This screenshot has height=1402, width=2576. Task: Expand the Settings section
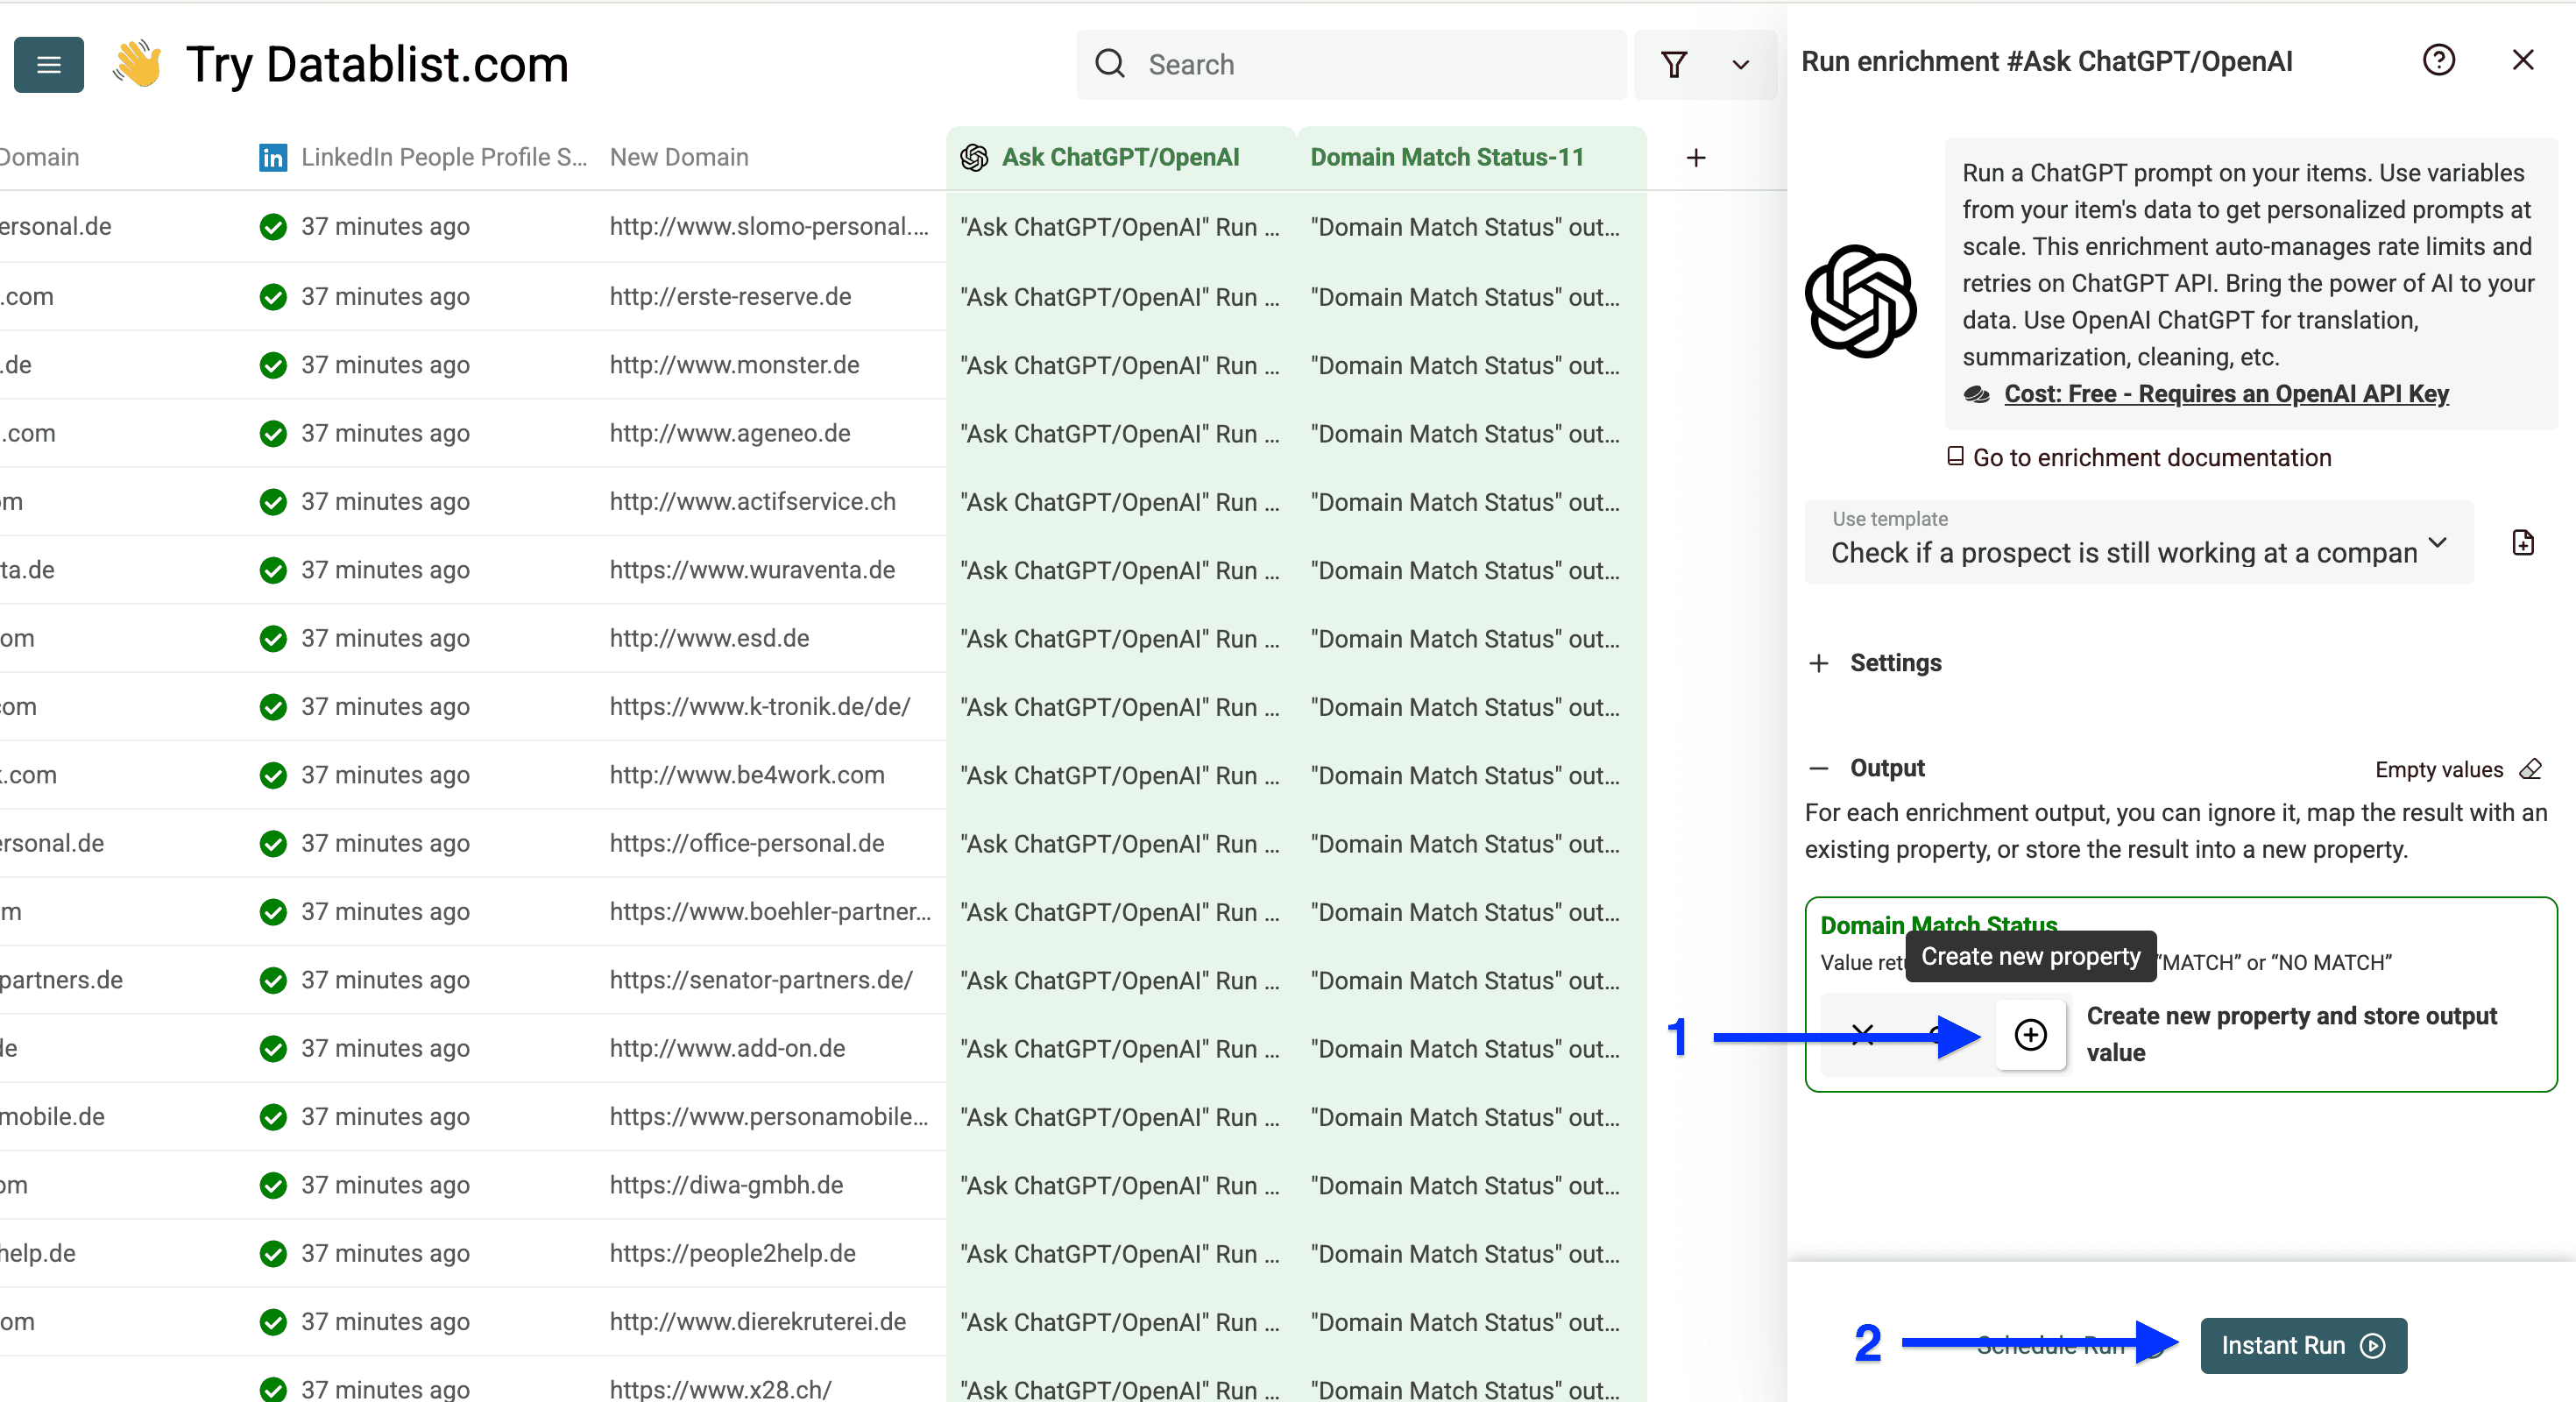pyautogui.click(x=1819, y=663)
